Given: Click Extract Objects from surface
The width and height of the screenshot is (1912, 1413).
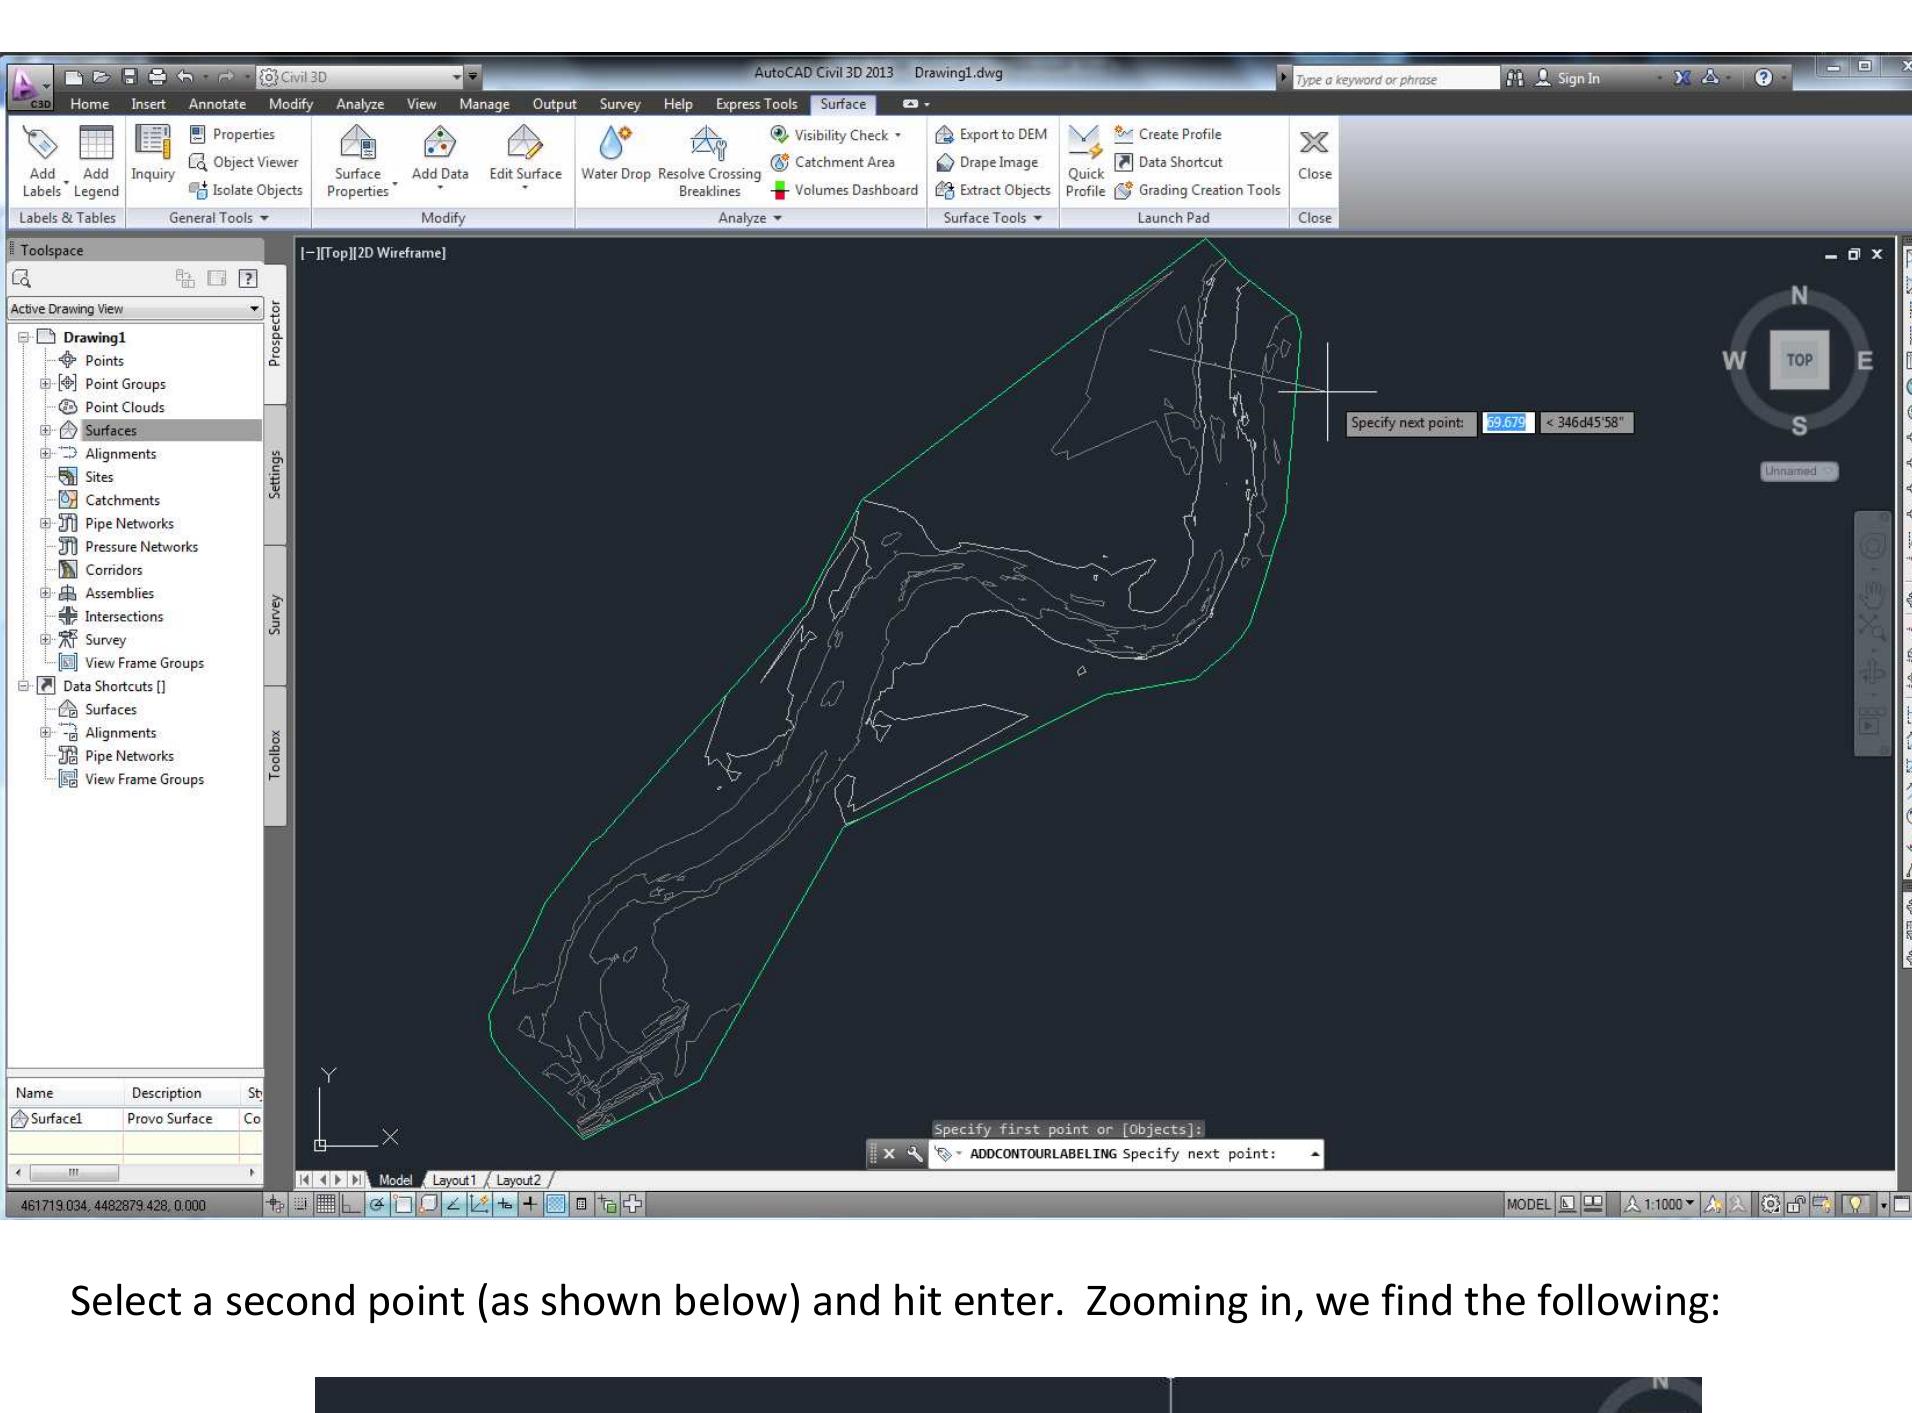Looking at the screenshot, I should [993, 190].
